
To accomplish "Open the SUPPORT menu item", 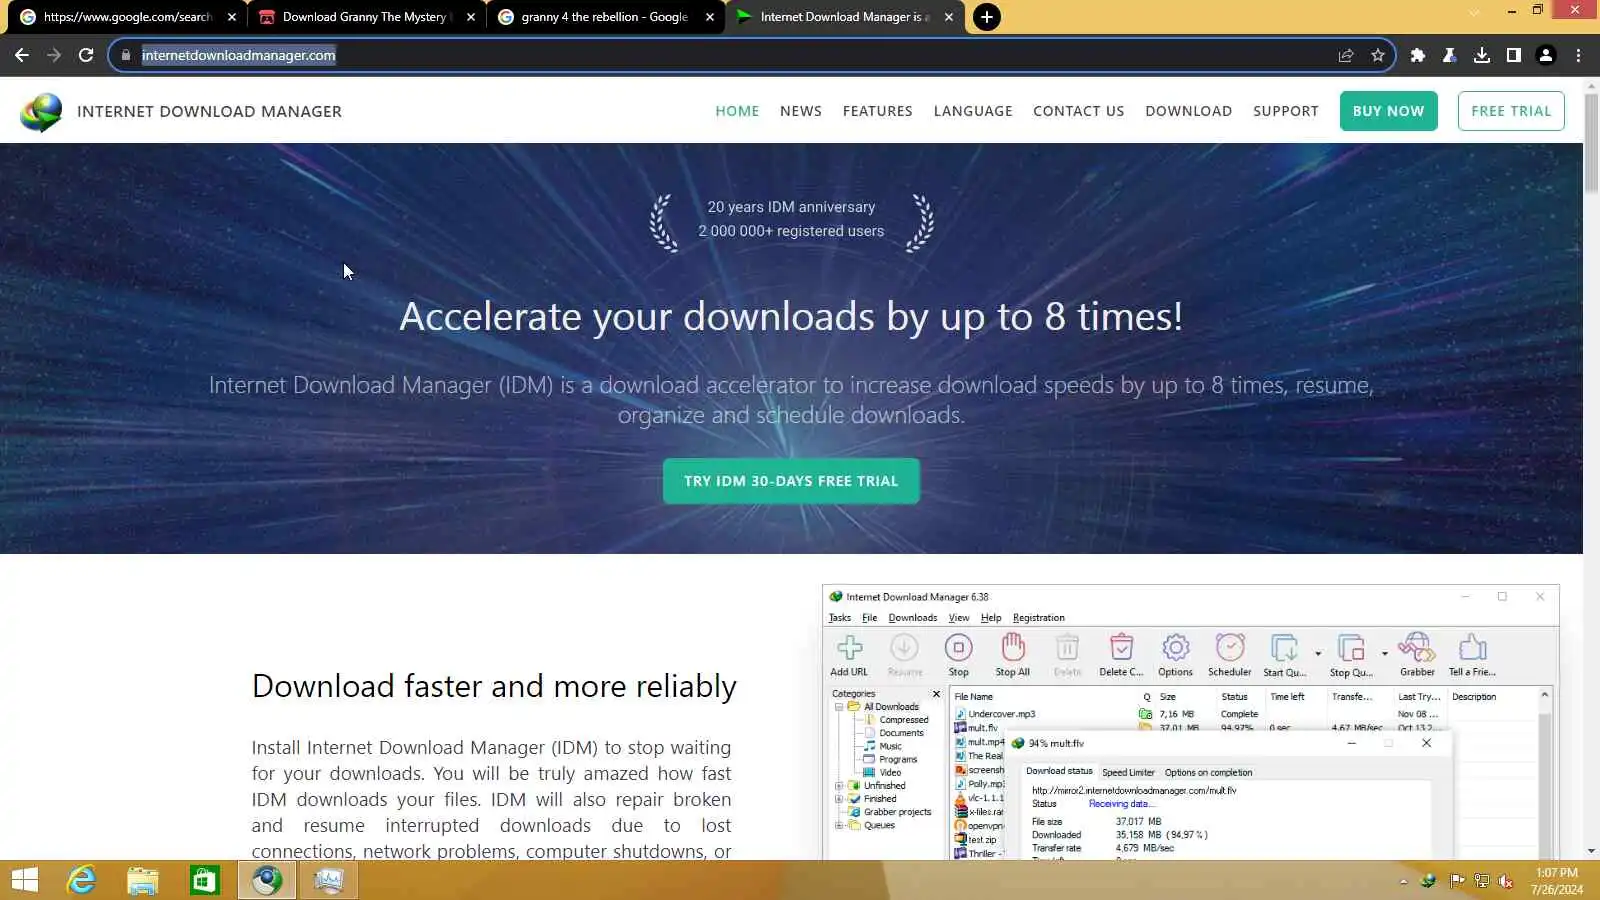I will tap(1286, 111).
